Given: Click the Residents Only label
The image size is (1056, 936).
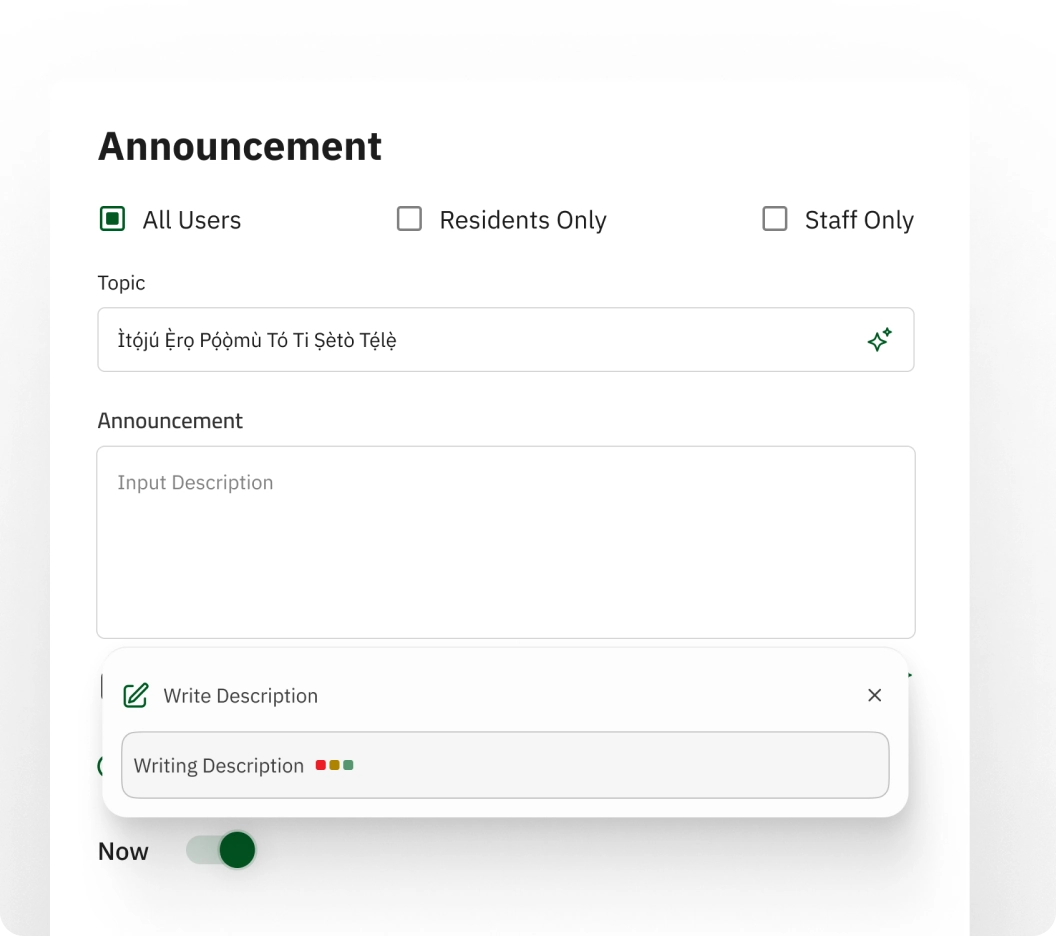Looking at the screenshot, I should [x=523, y=220].
